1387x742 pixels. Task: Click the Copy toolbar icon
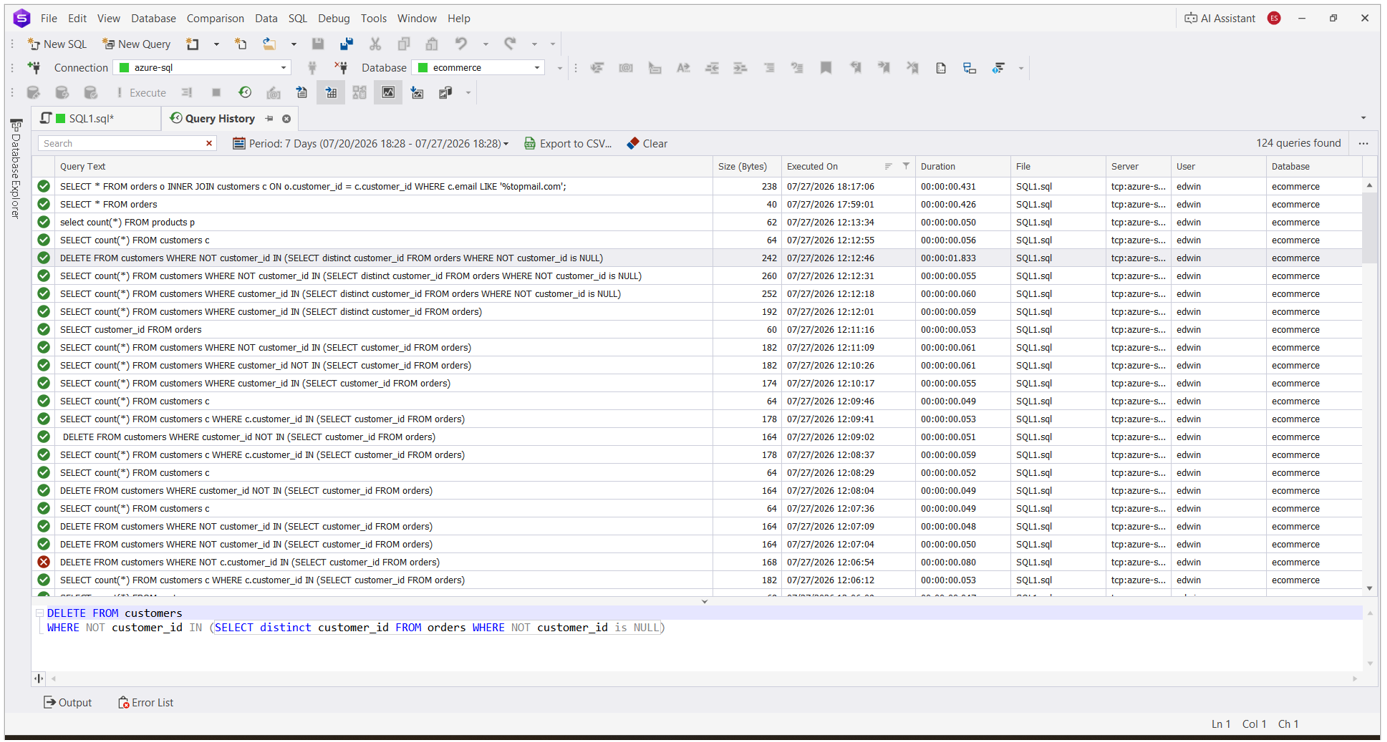[x=404, y=44]
